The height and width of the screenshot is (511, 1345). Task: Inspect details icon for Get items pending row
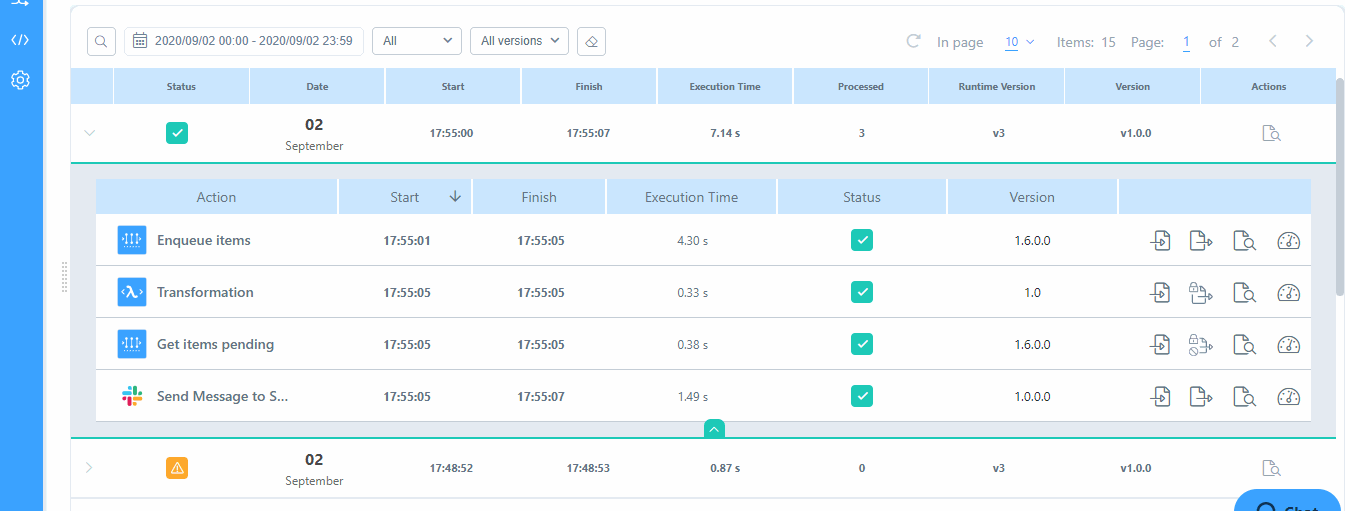(1244, 344)
